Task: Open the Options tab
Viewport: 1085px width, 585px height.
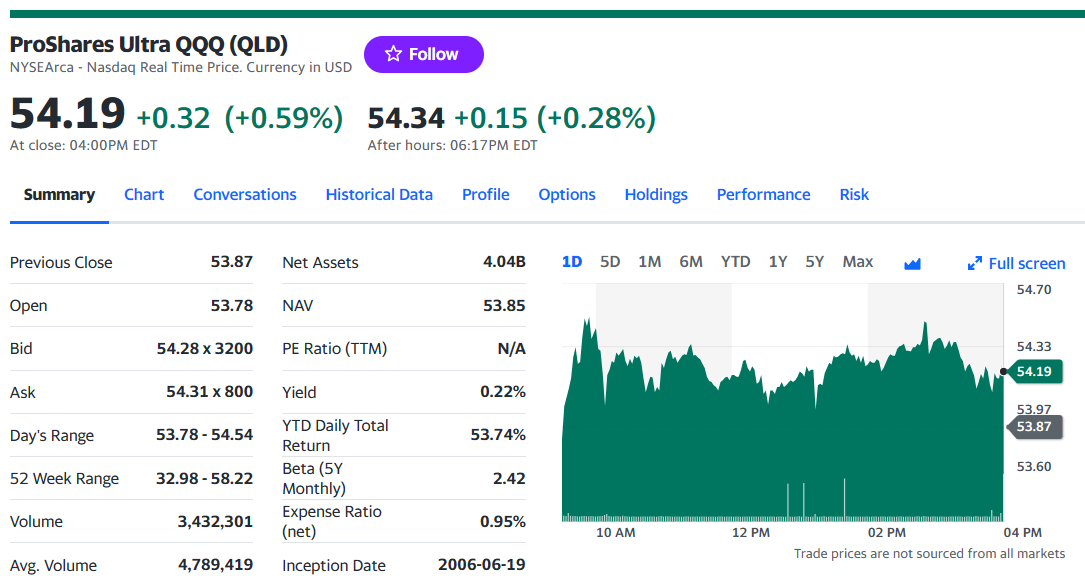Action: click(x=567, y=195)
